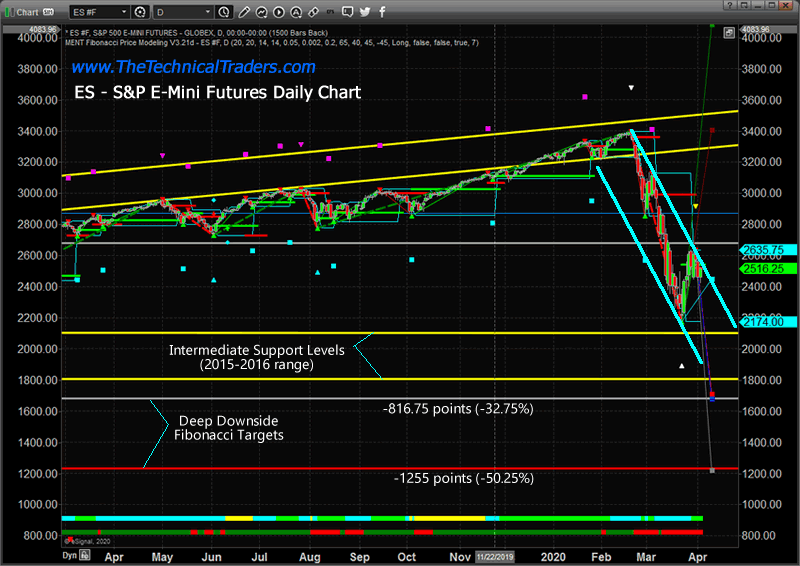
Task: Expand the ES #F symbol dropdown
Action: coord(123,12)
